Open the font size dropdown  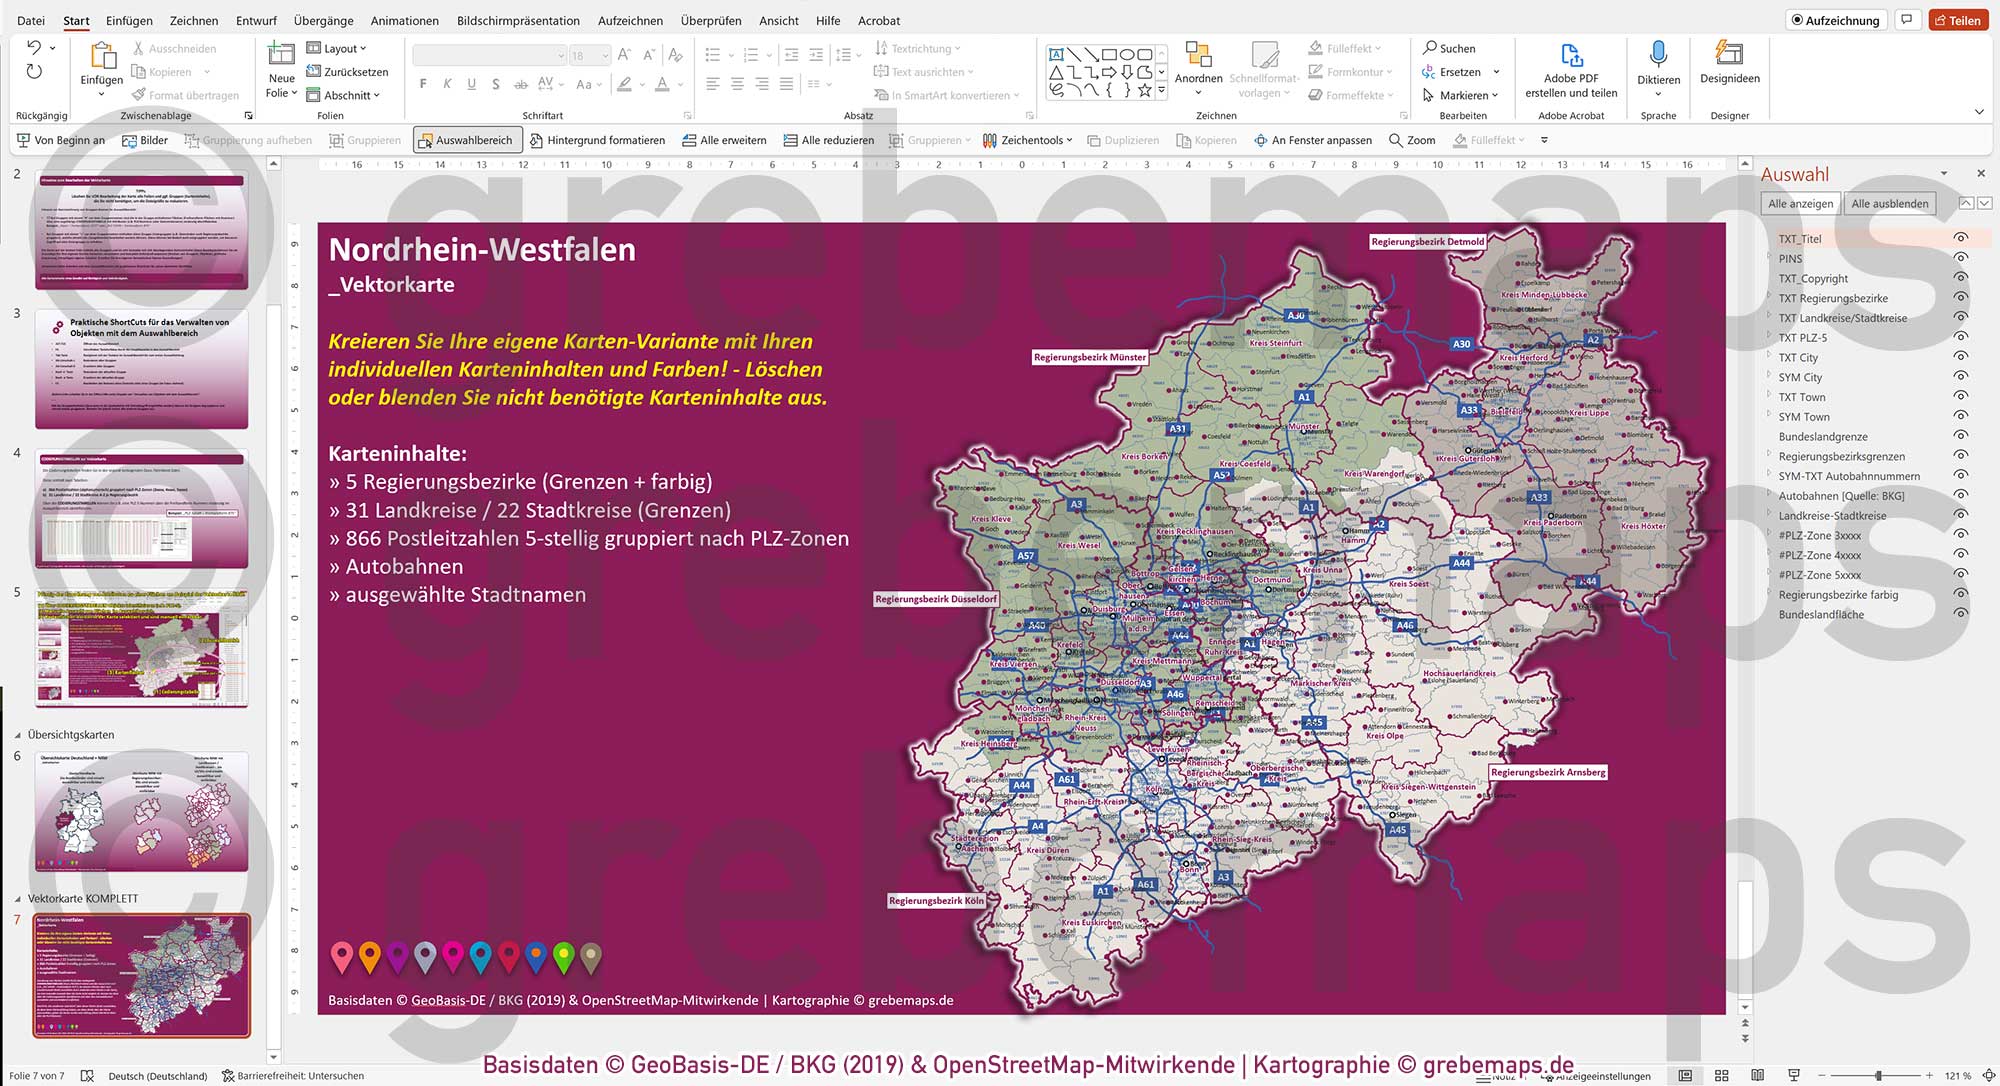coord(603,55)
